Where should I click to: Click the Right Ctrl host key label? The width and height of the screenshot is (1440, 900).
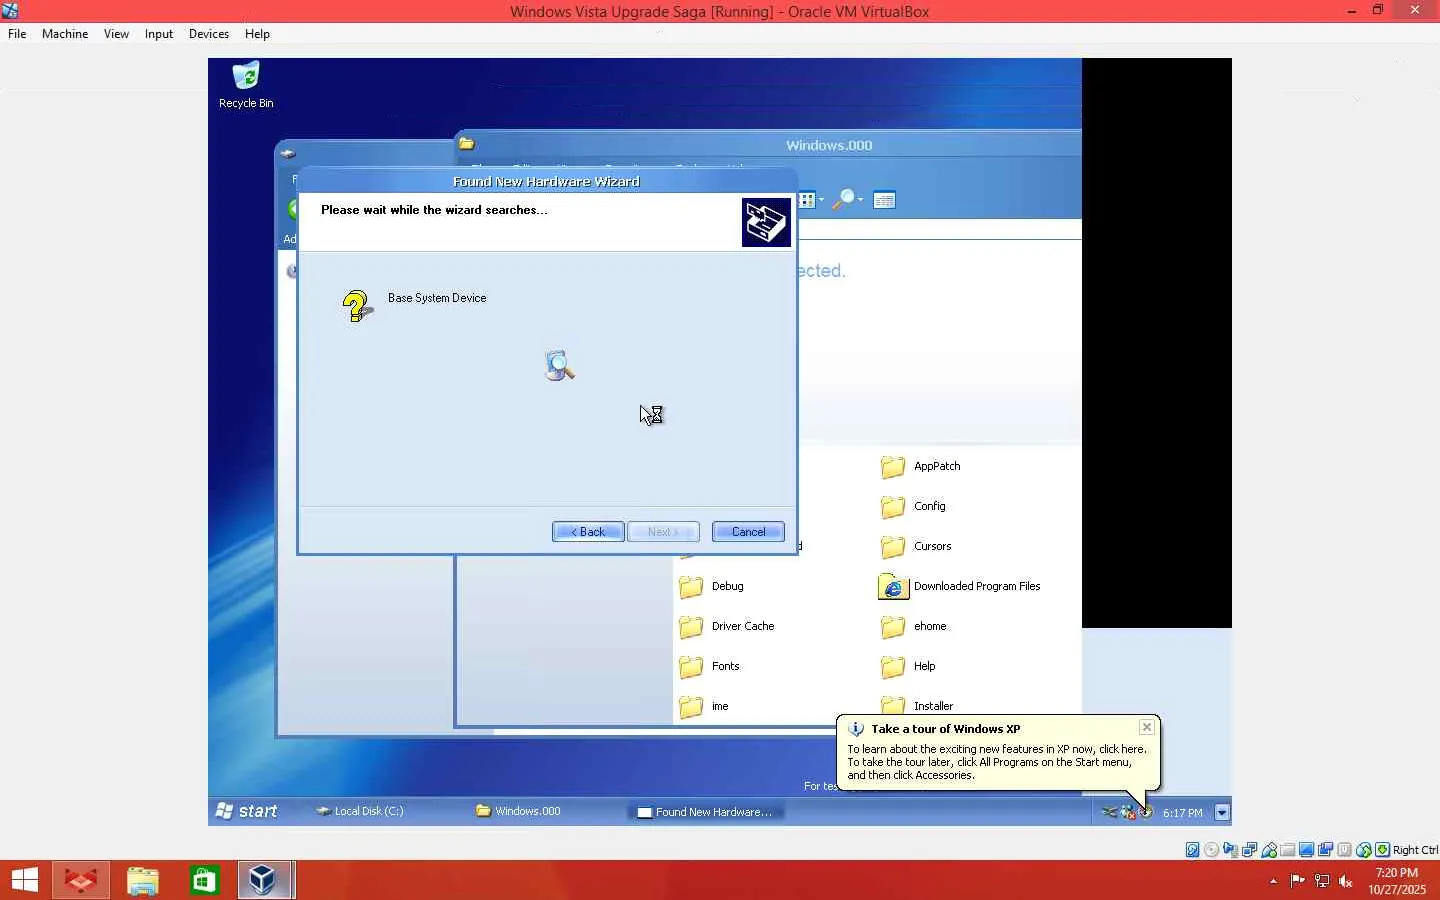[x=1415, y=850]
